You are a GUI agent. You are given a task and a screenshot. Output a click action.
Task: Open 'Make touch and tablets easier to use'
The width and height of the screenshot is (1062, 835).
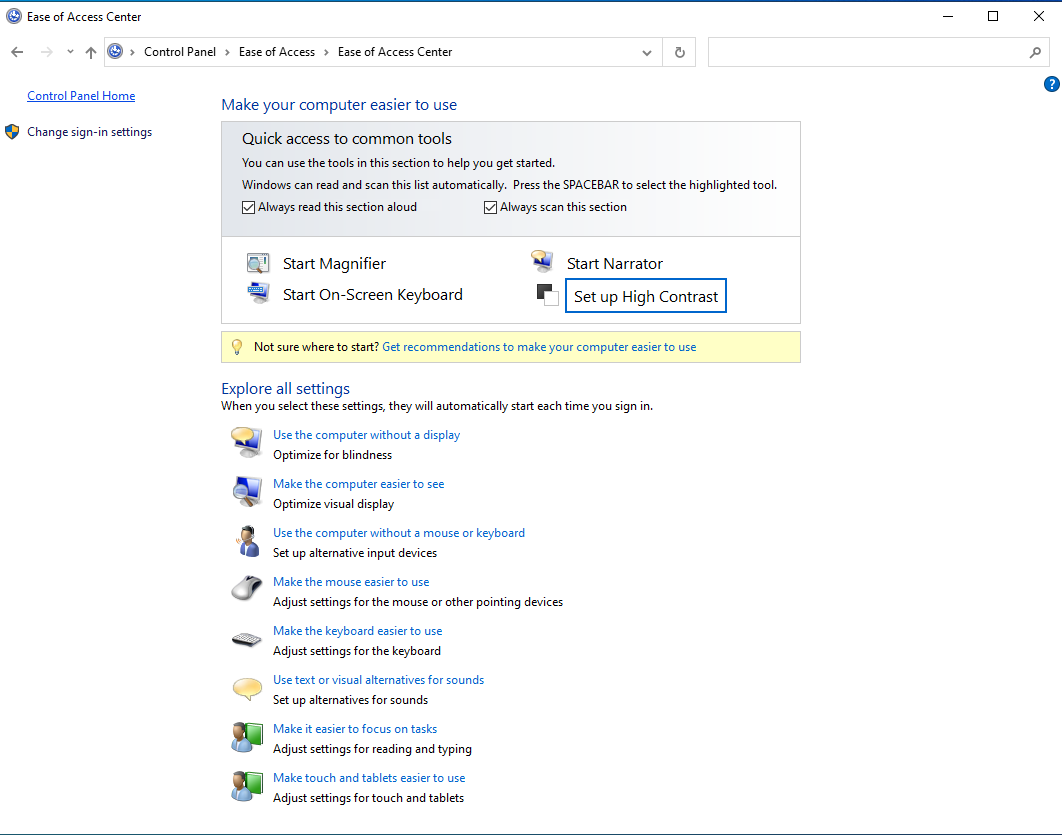[x=369, y=777]
